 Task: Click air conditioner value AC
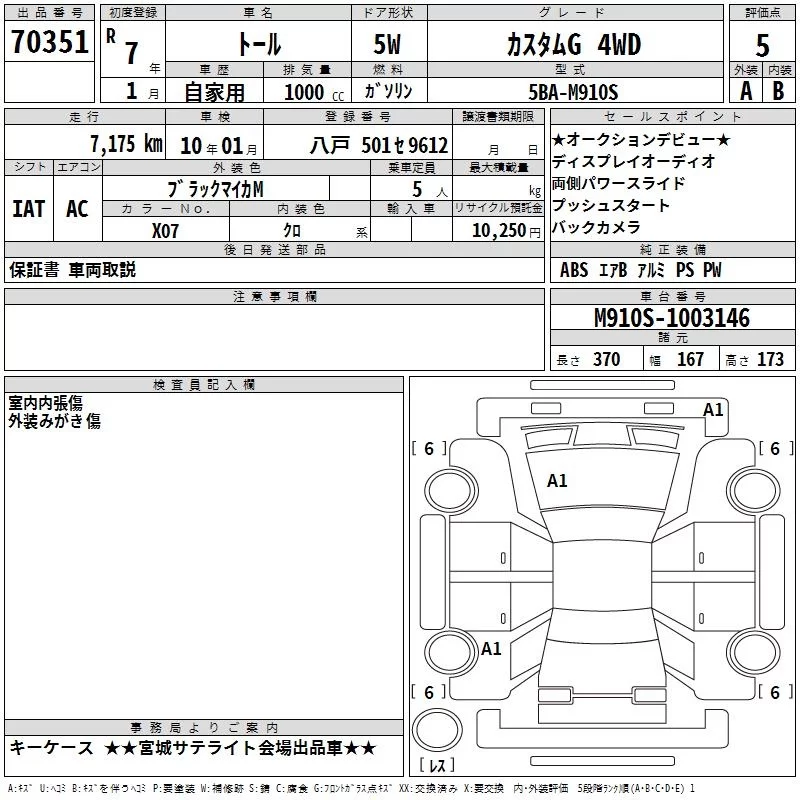tap(77, 209)
